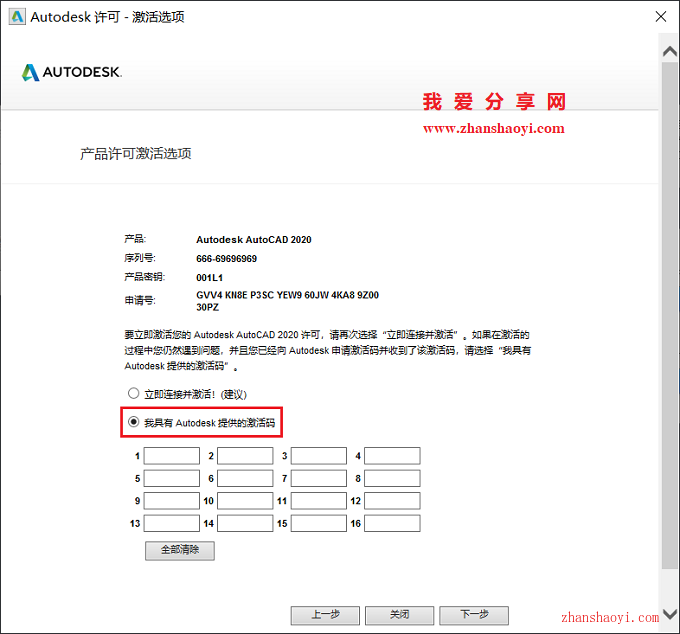Close the Autodesk license window
This screenshot has width=680, height=634.
(660, 16)
